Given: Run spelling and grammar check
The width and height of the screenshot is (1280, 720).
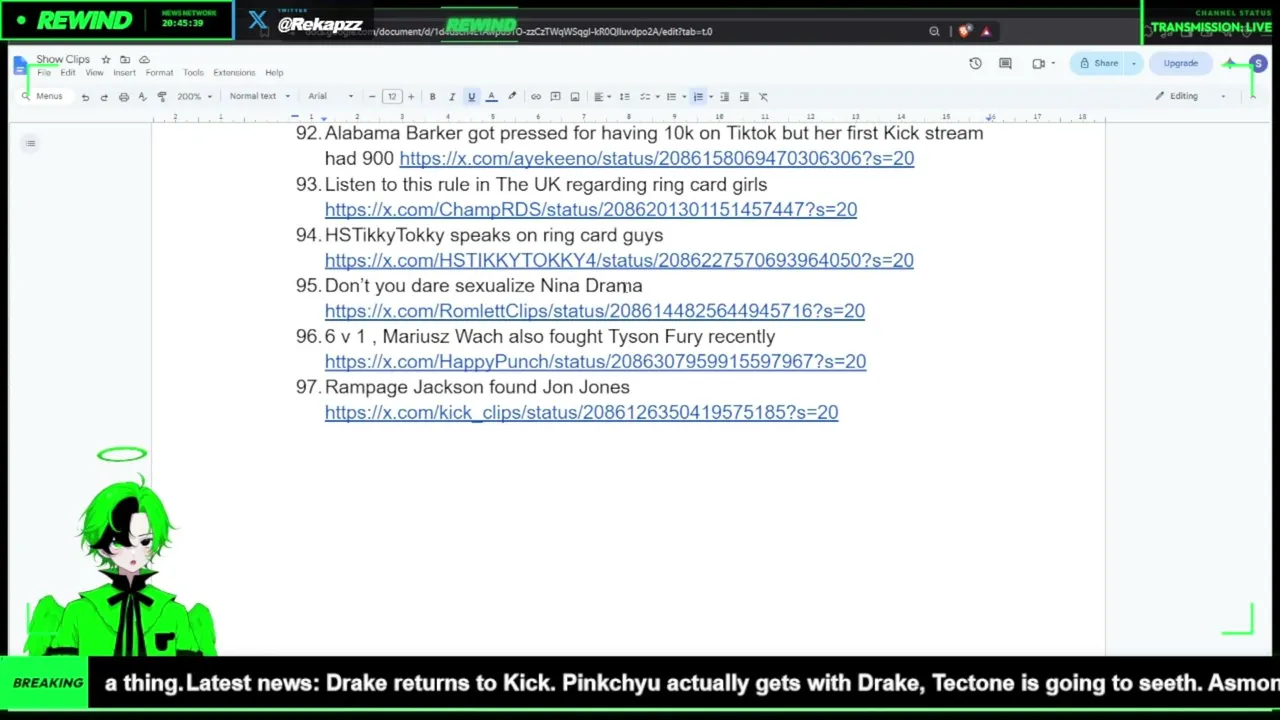Looking at the screenshot, I should pos(143,97).
